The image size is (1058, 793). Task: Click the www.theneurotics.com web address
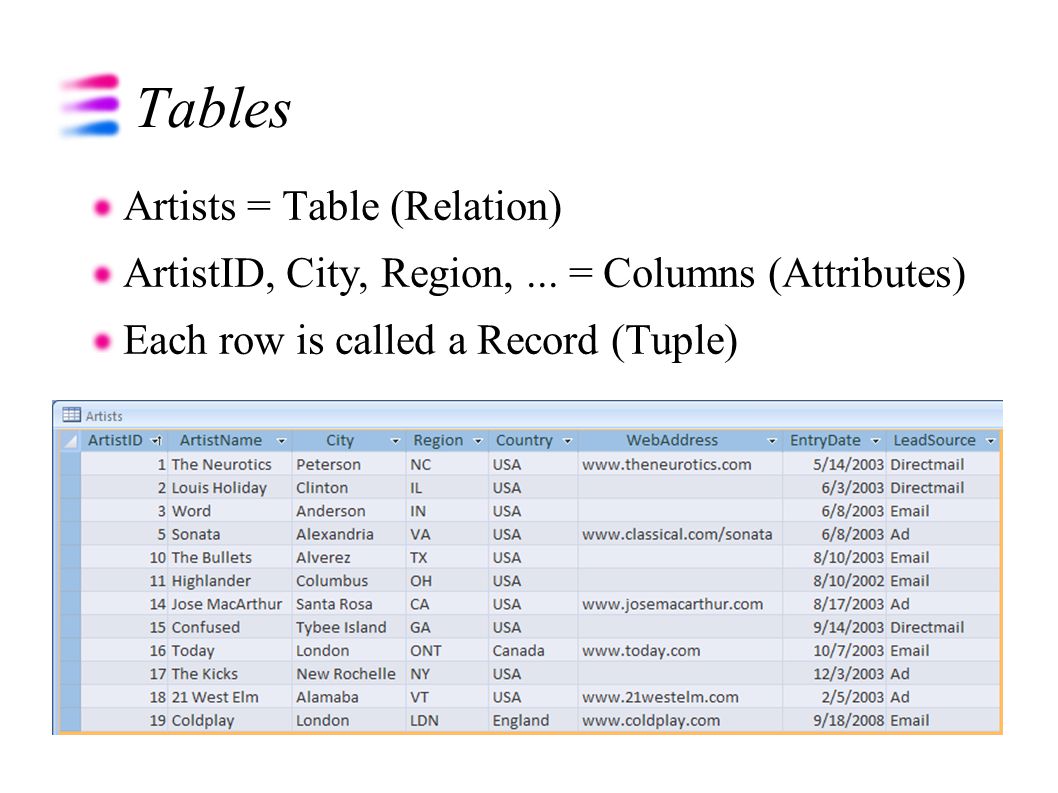coord(667,464)
